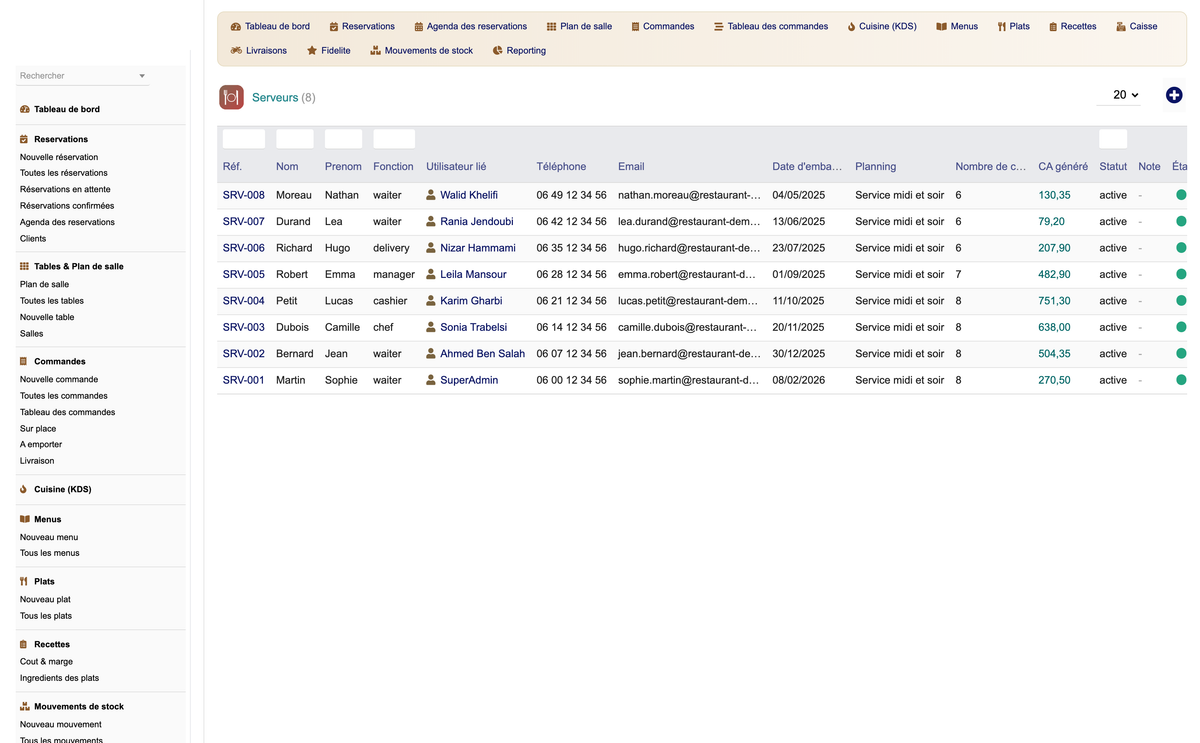Viewport: 1200px width, 743px height.
Task: Open the Mouvements de stock tab in top bar
Action: (x=421, y=50)
